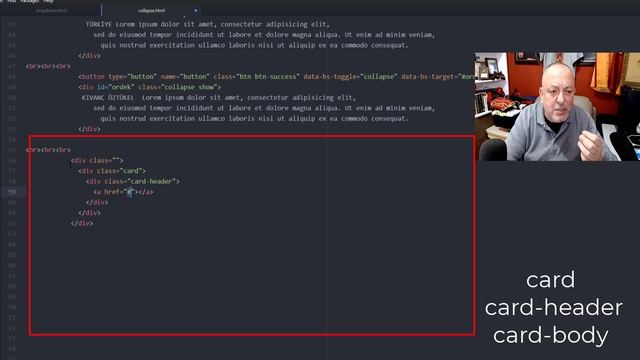Place cursor in the card-header div line
This screenshot has width=640, height=360.
pyautogui.click(x=133, y=181)
